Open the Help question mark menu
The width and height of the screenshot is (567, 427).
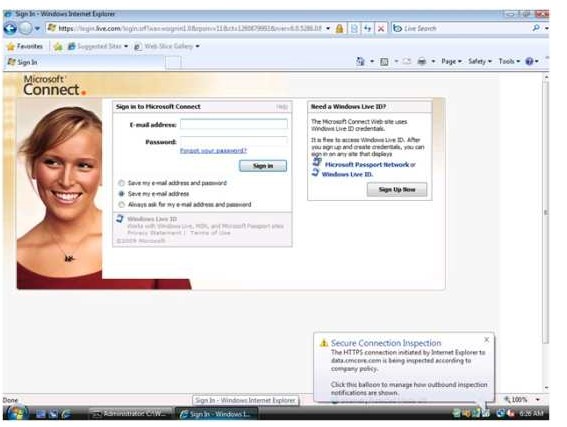532,61
